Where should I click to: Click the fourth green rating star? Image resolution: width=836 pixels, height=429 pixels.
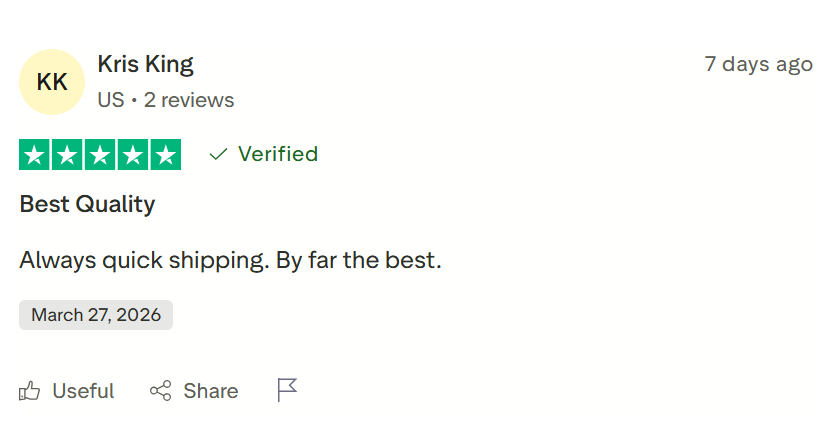coord(132,155)
